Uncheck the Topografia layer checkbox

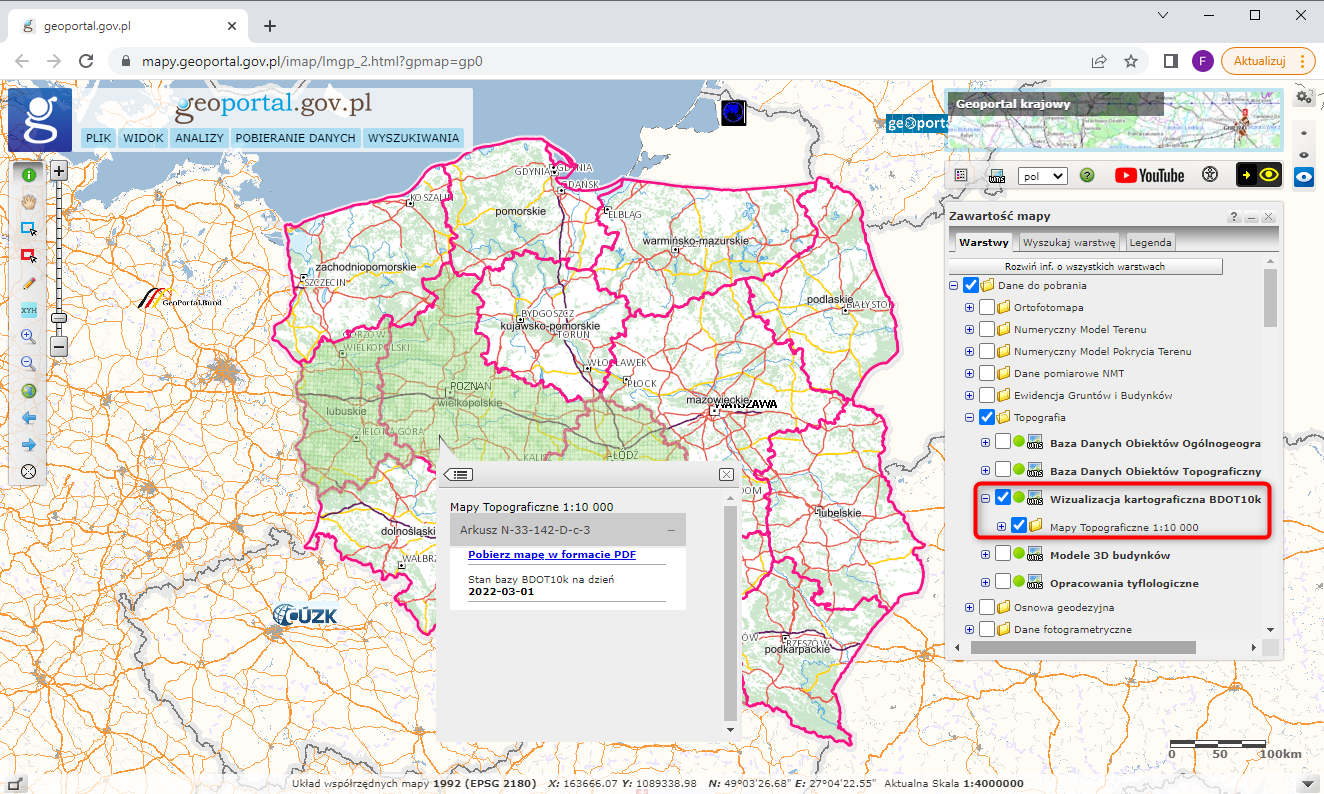[x=986, y=417]
